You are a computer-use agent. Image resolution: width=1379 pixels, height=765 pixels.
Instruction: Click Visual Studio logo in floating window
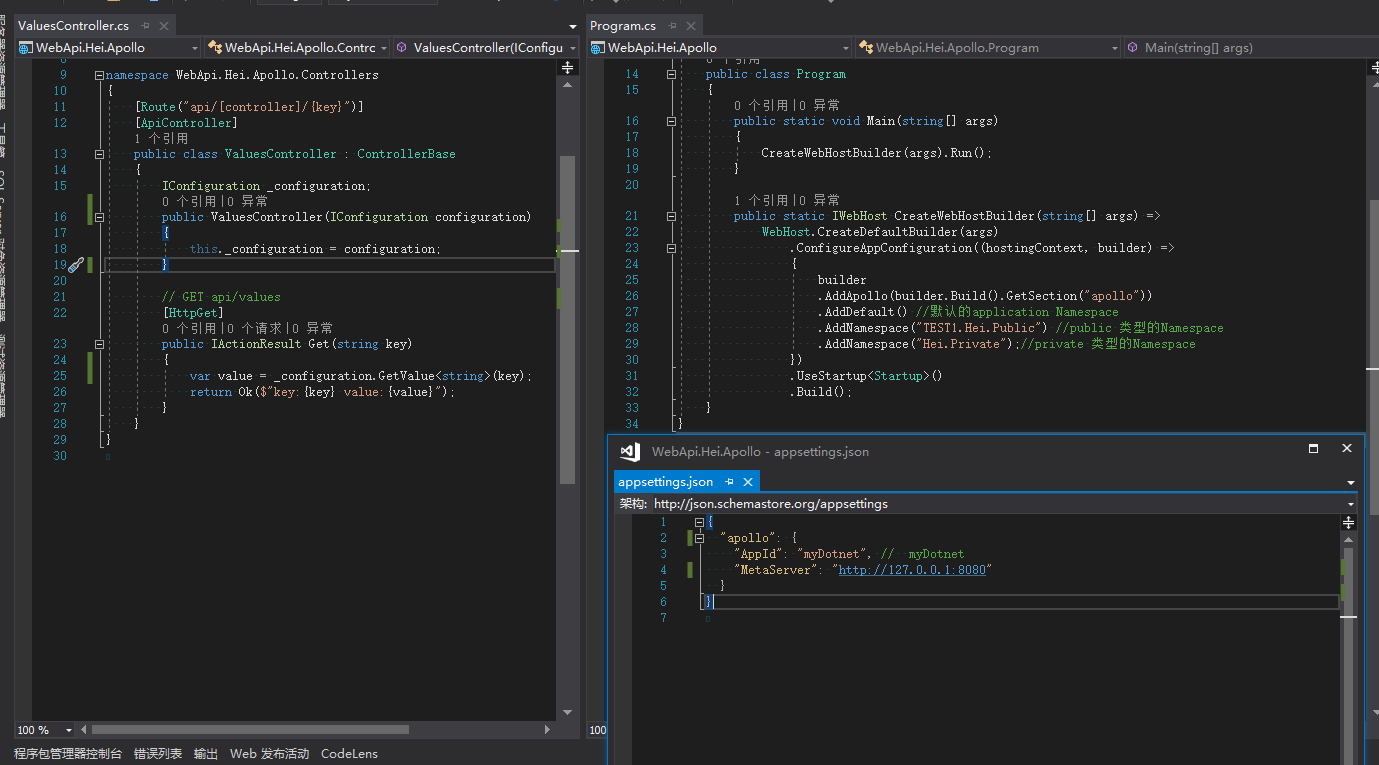pos(630,451)
